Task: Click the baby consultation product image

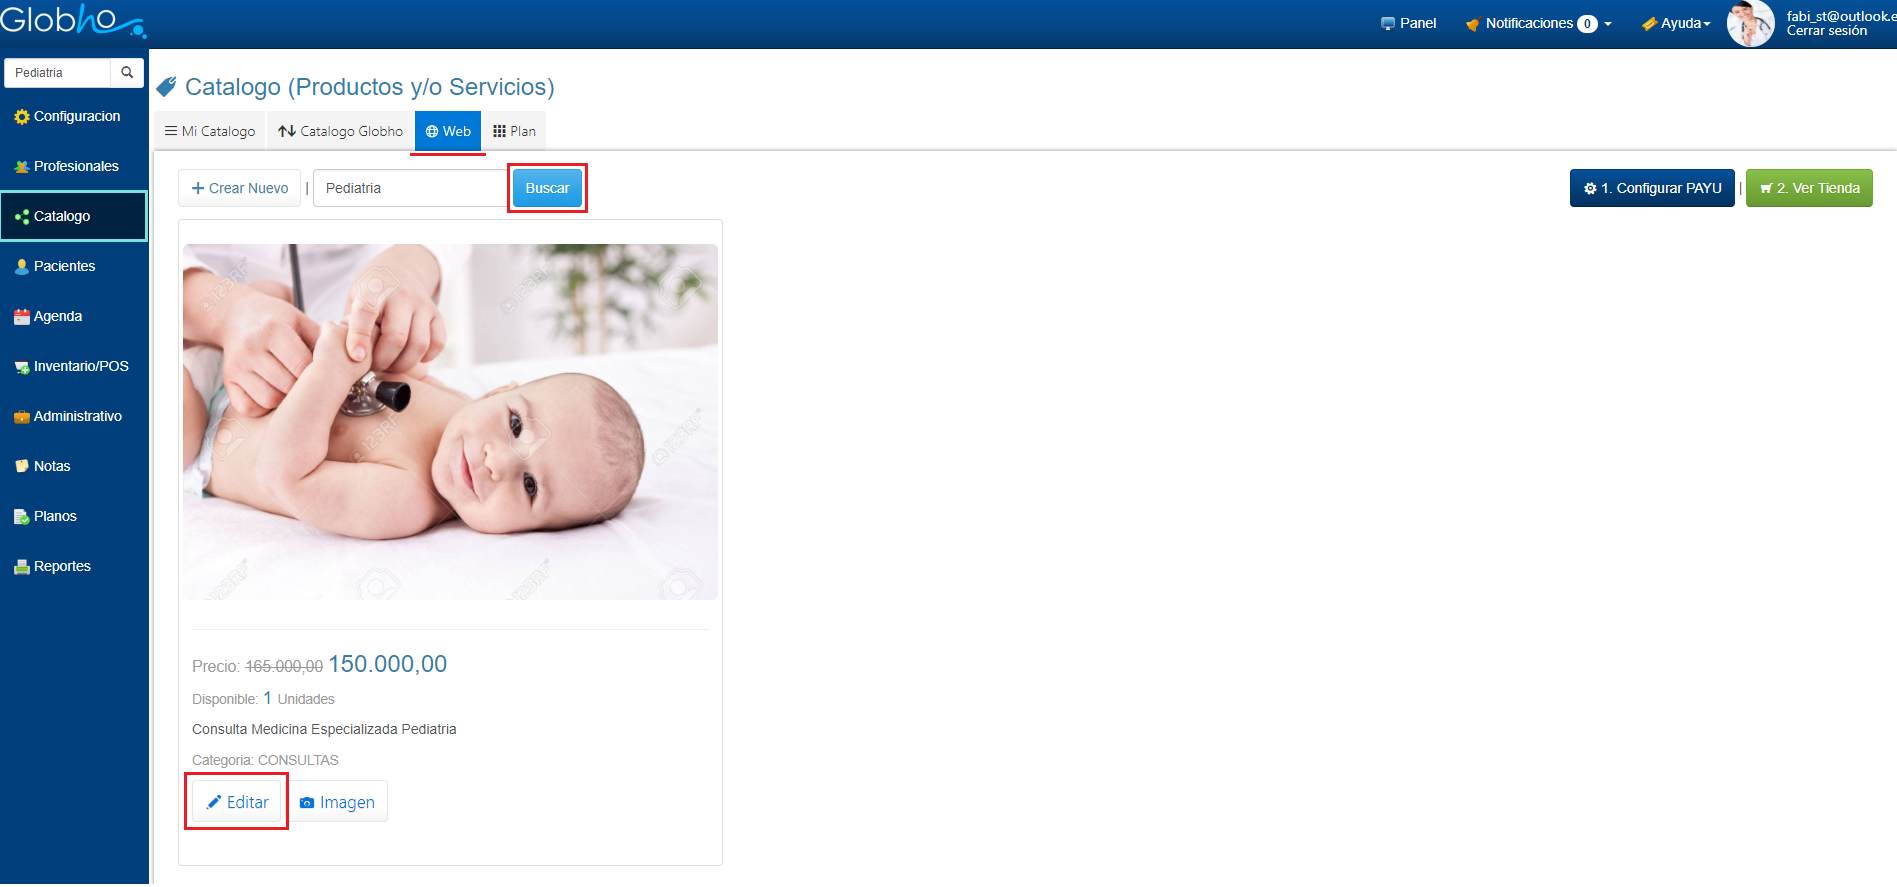Action: (450, 422)
